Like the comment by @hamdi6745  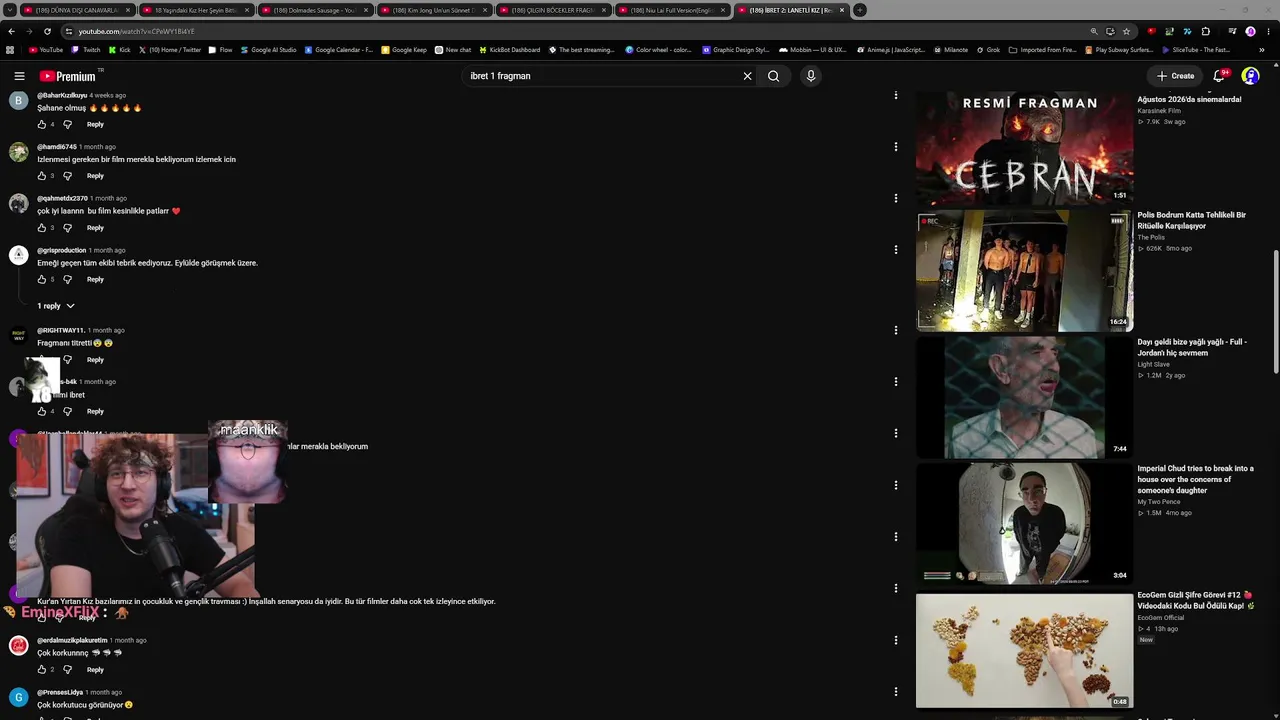pyautogui.click(x=42, y=176)
